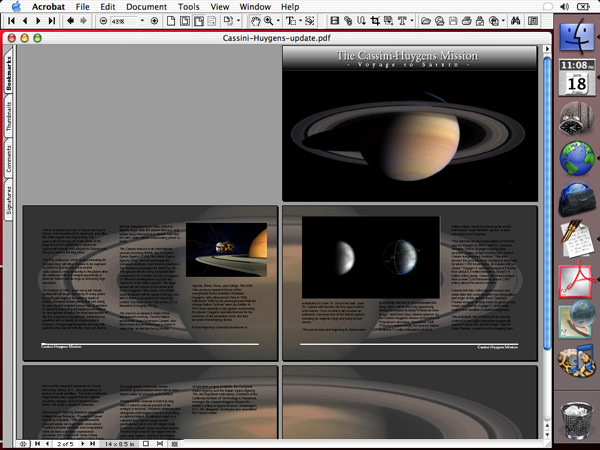Click the '14 x 8.5 in' page size
The width and height of the screenshot is (600, 450).
pos(119,444)
